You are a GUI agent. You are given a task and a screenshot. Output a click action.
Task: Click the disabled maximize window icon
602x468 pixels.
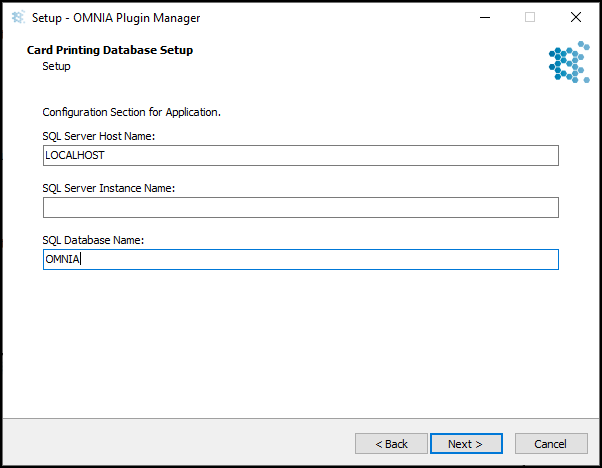pyautogui.click(x=530, y=17)
